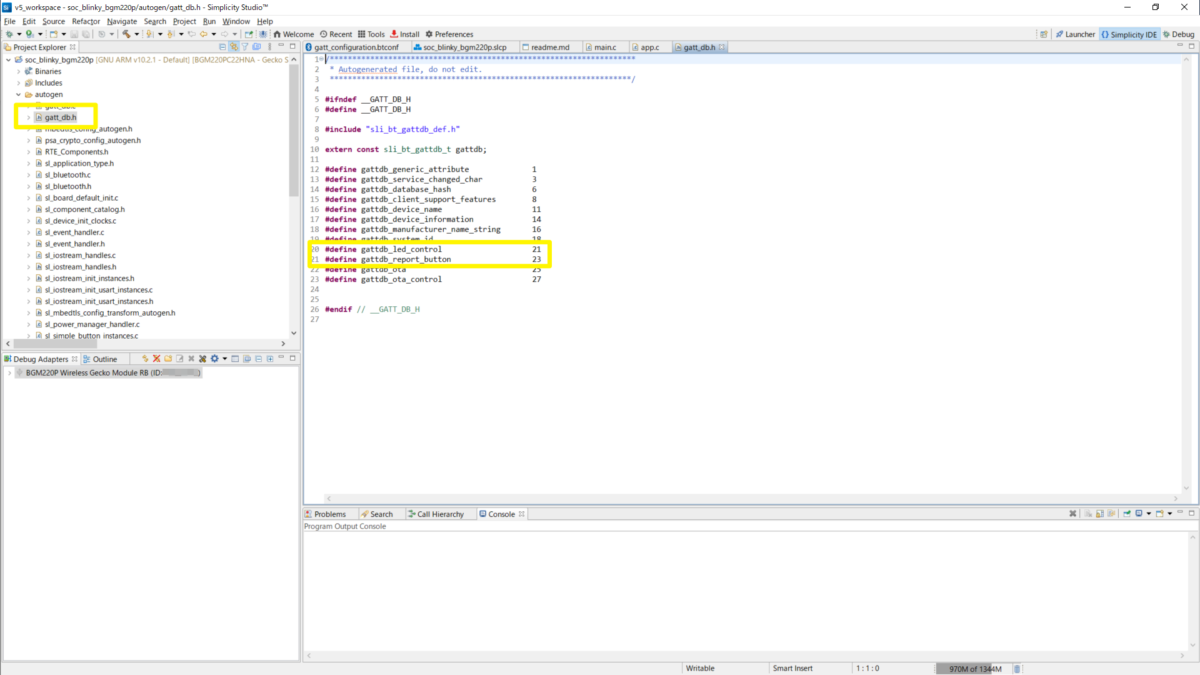Click the folder icon in Debug Adapters toolbar

pyautogui.click(x=168, y=359)
